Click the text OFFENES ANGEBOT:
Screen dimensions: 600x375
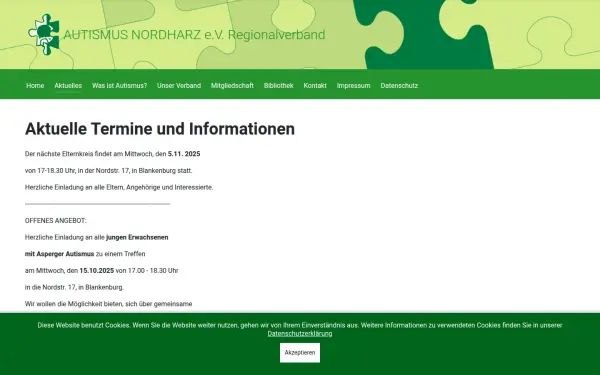point(55,221)
